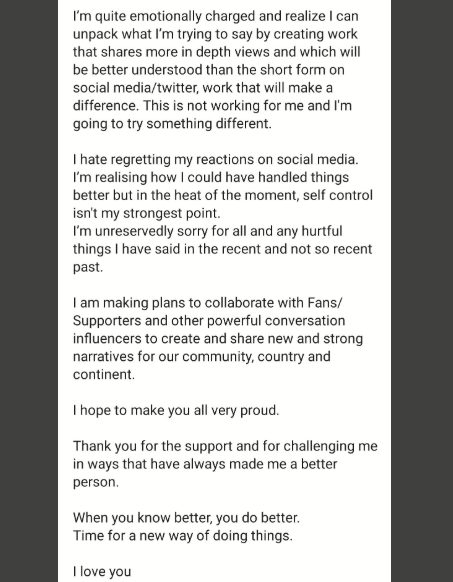This screenshot has width=453, height=582.
Task: Click "I am making plans to collaborate"
Action: (208, 303)
